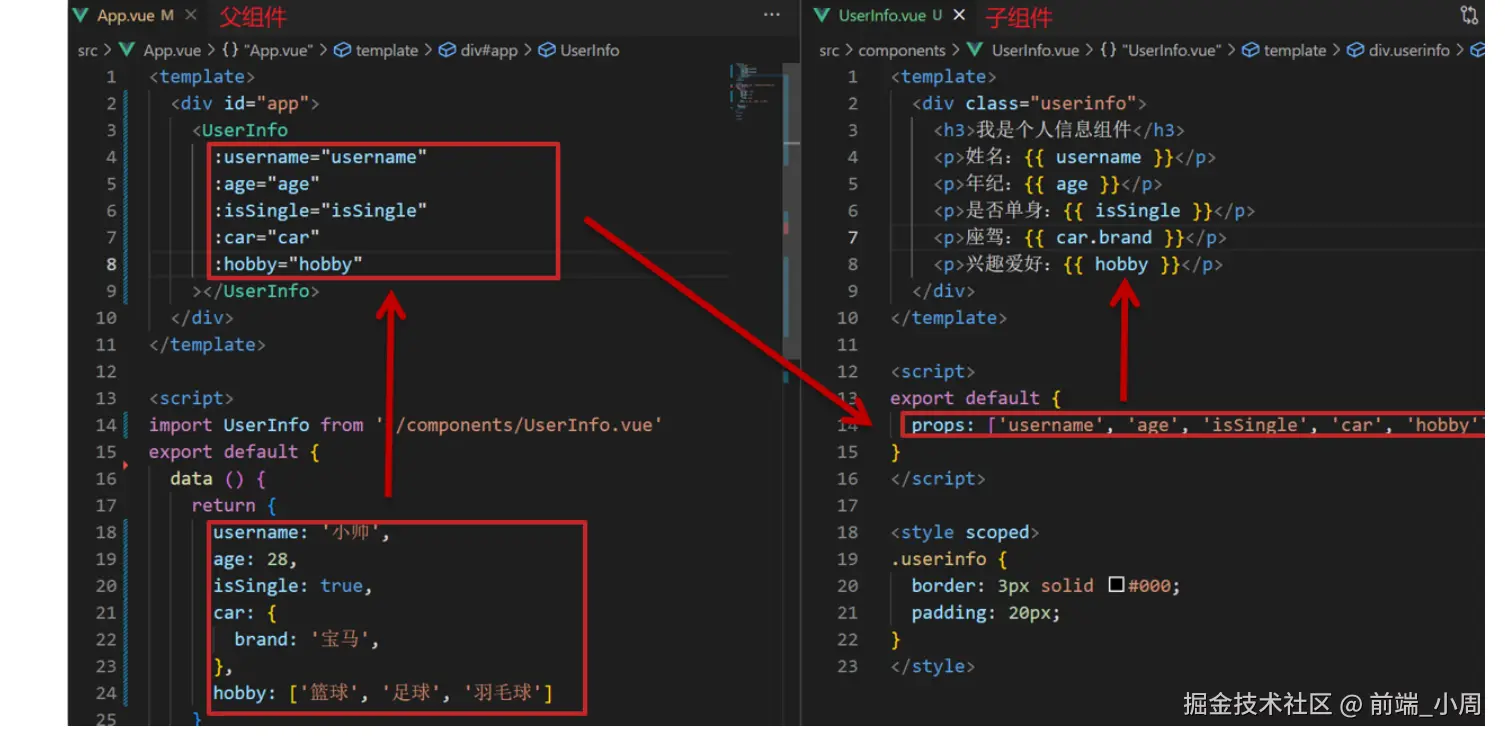Click the props array line in UserInfo.vue

[1198, 425]
